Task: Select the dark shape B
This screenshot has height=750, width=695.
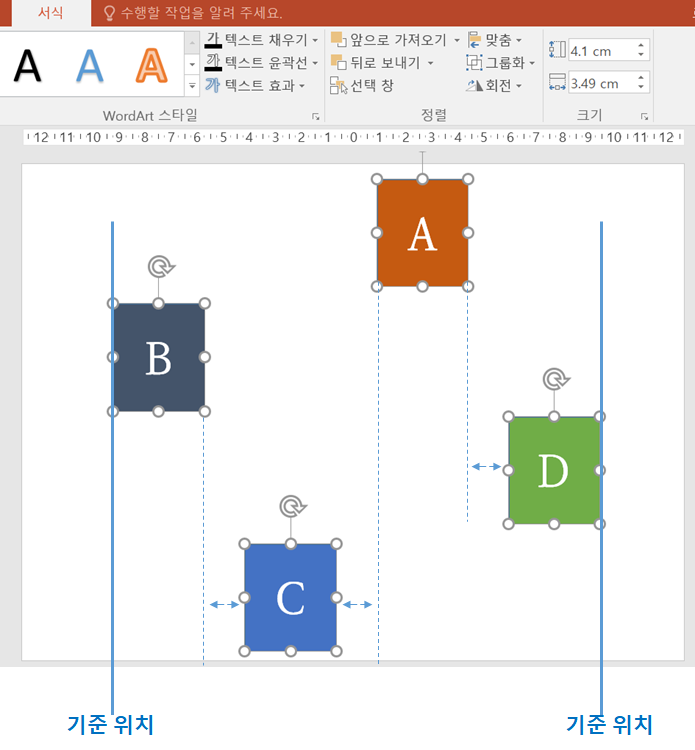Action: click(158, 357)
